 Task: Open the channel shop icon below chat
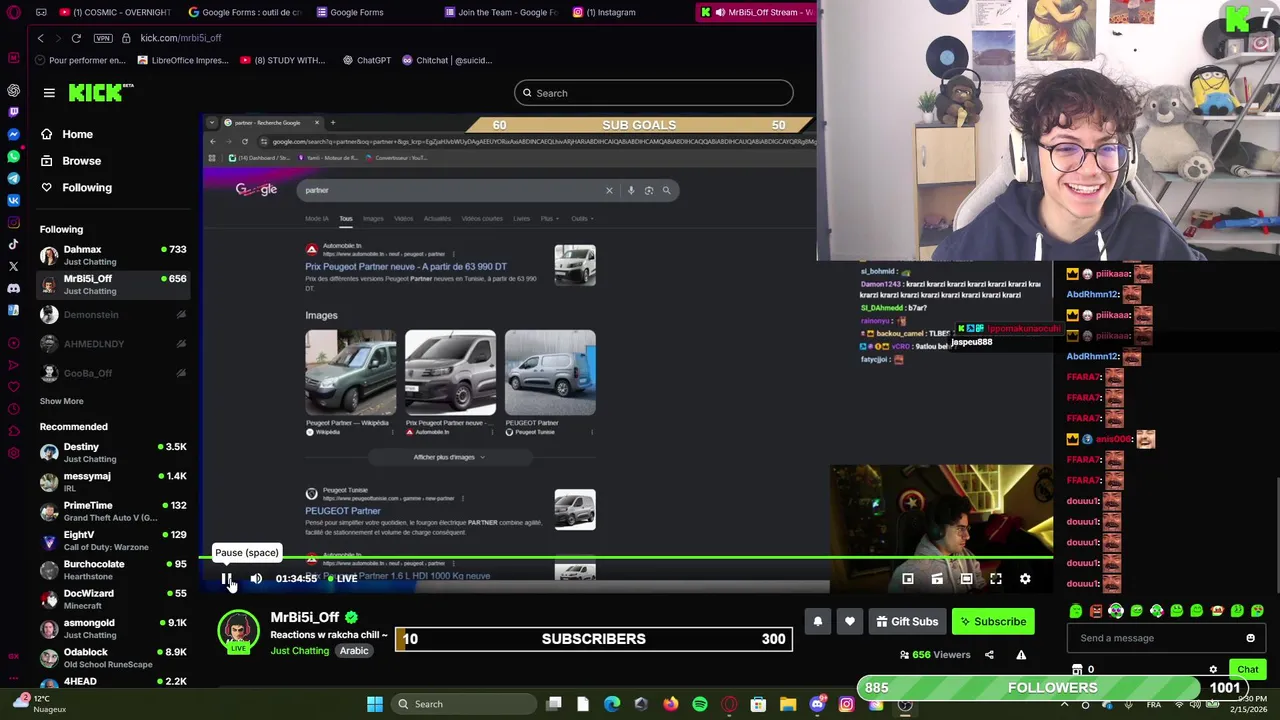pyautogui.click(x=1077, y=670)
